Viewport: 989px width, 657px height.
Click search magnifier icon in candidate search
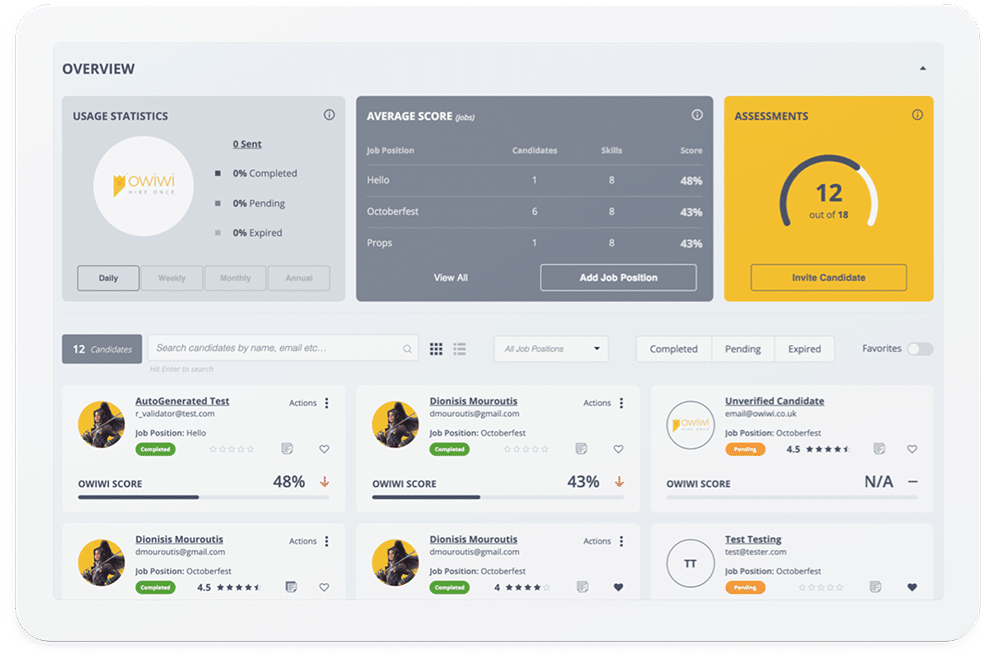pos(407,349)
